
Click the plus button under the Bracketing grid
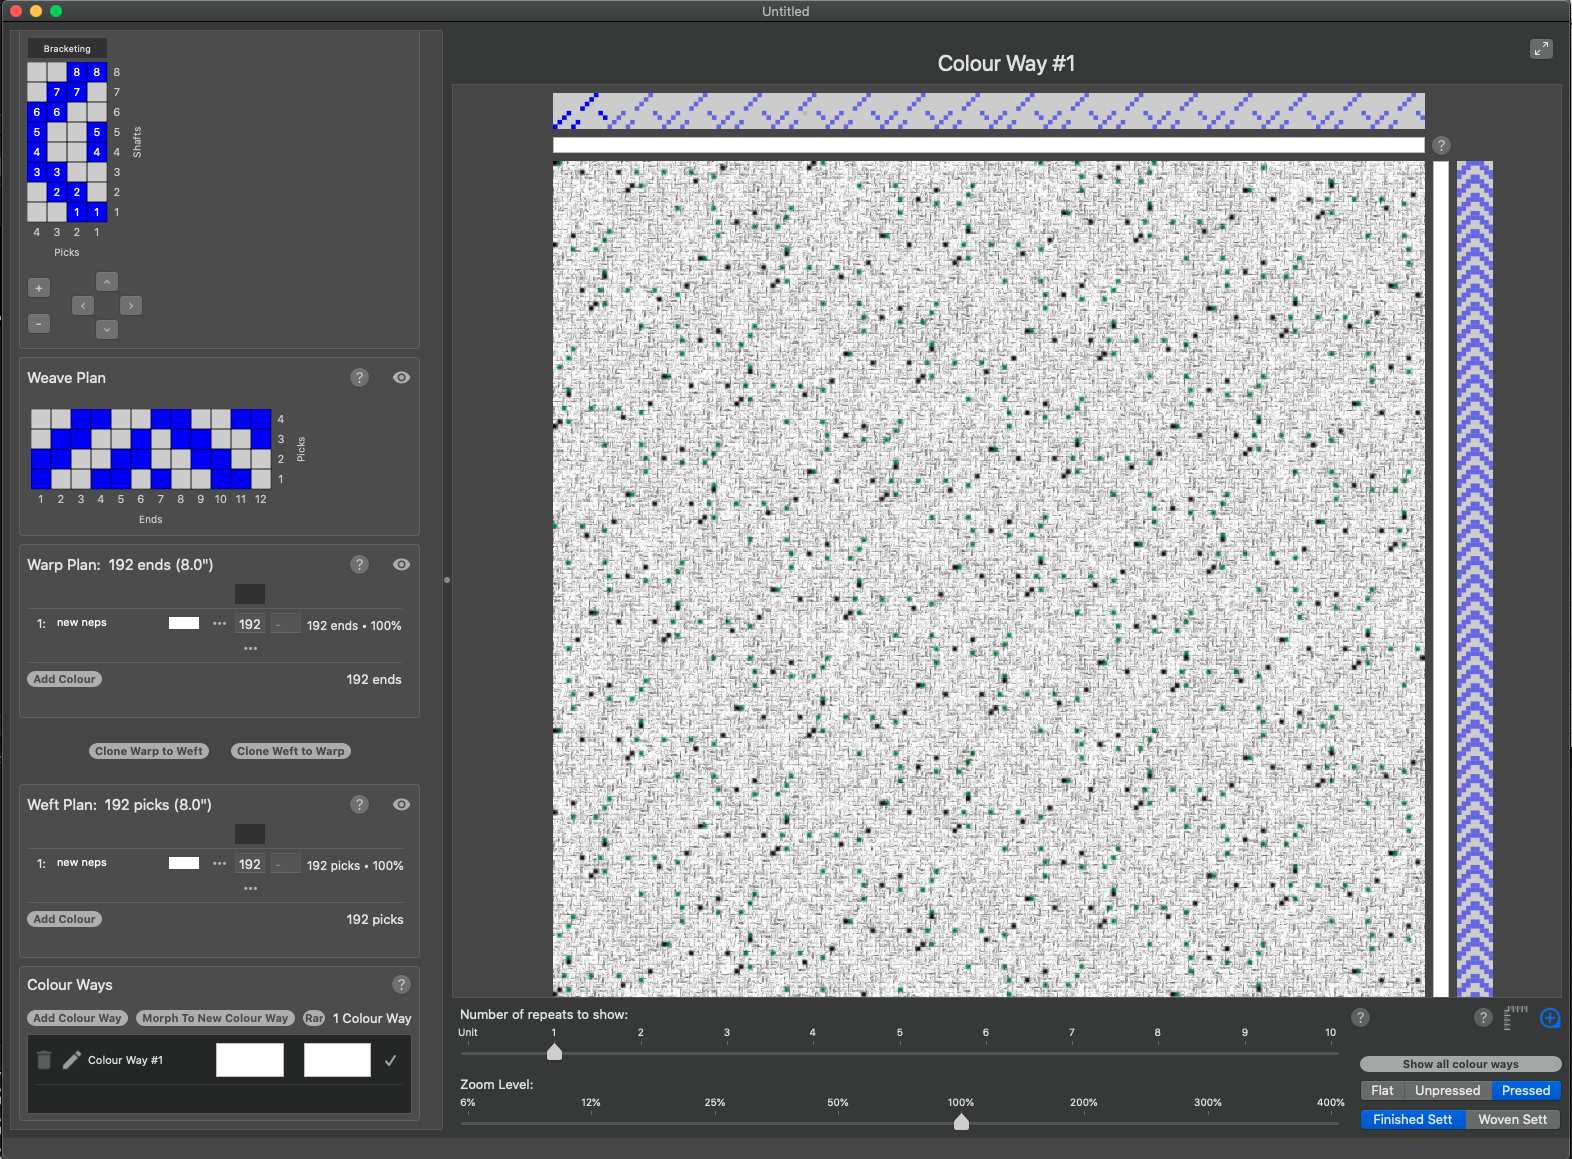point(39,288)
